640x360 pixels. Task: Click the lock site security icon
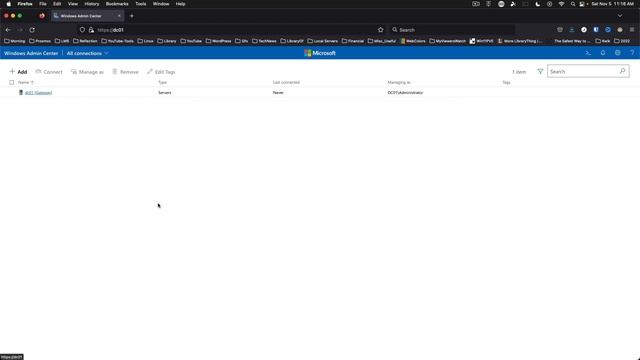[x=91, y=30]
